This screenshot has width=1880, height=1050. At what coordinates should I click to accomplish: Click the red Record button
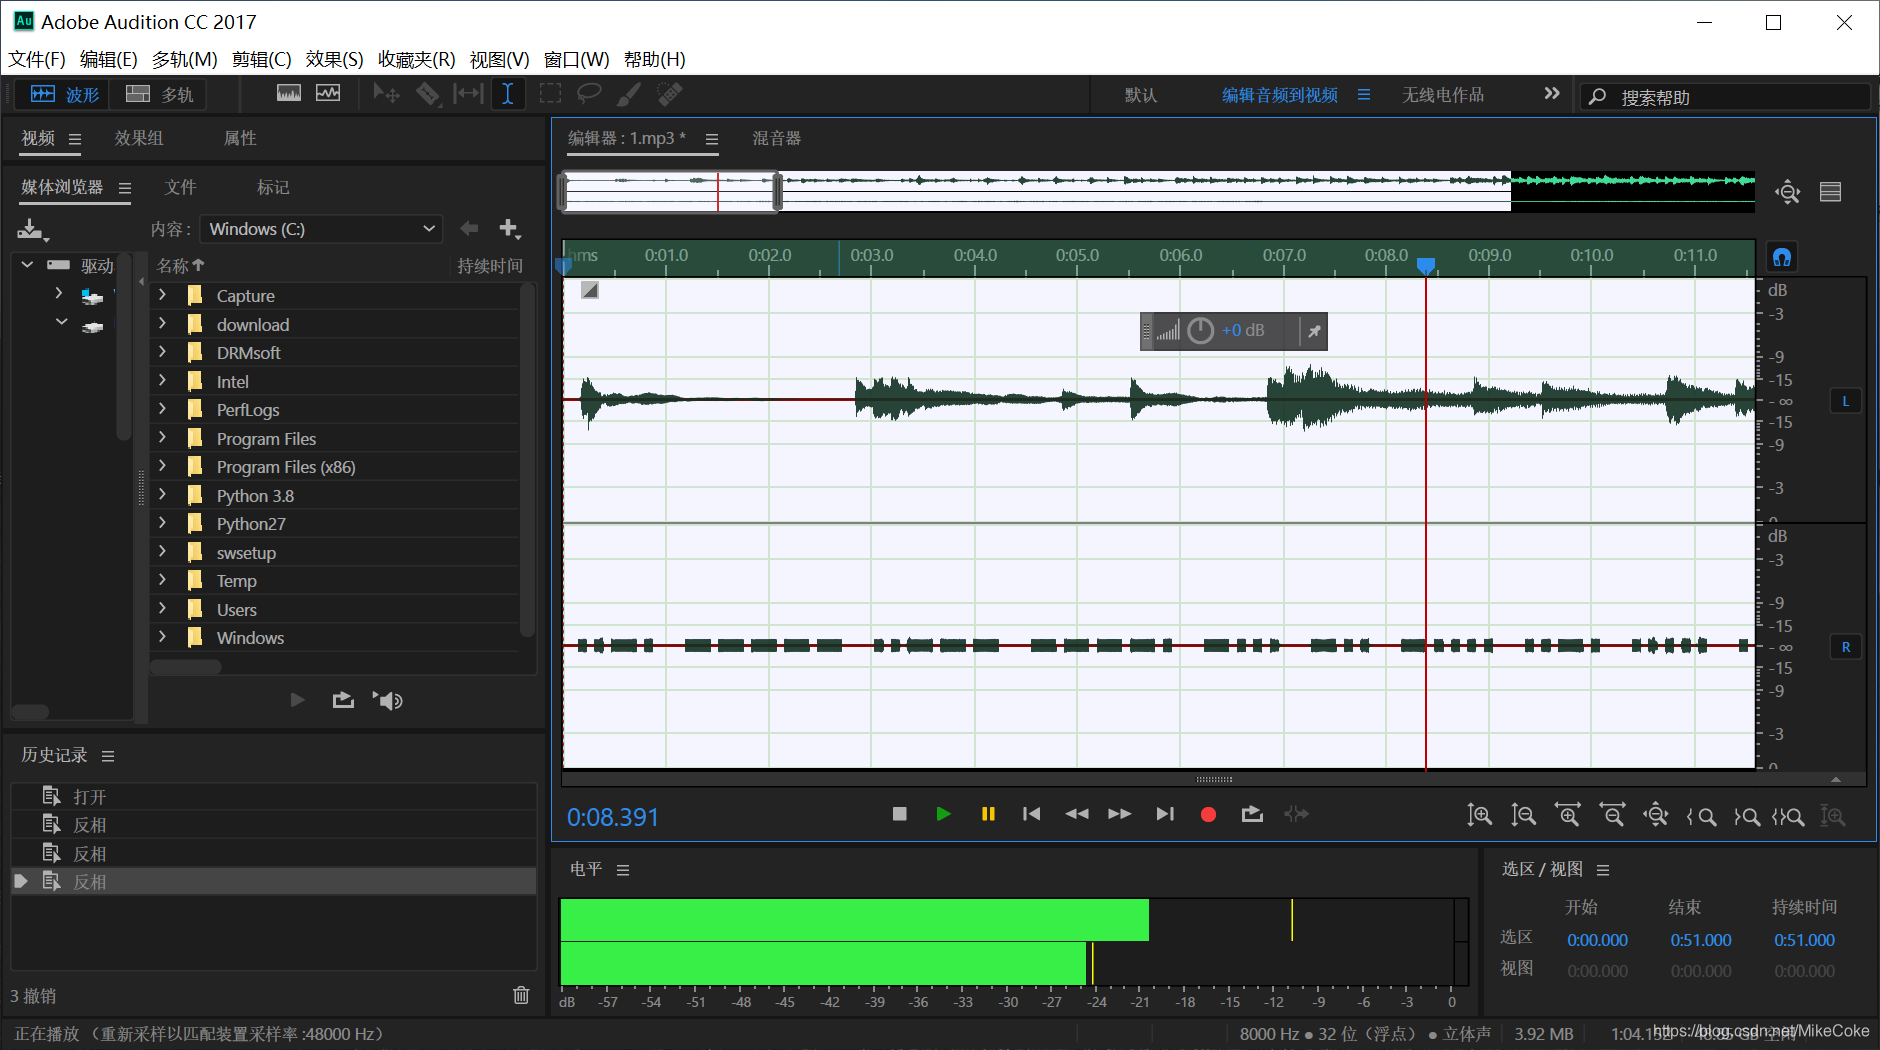[1208, 815]
